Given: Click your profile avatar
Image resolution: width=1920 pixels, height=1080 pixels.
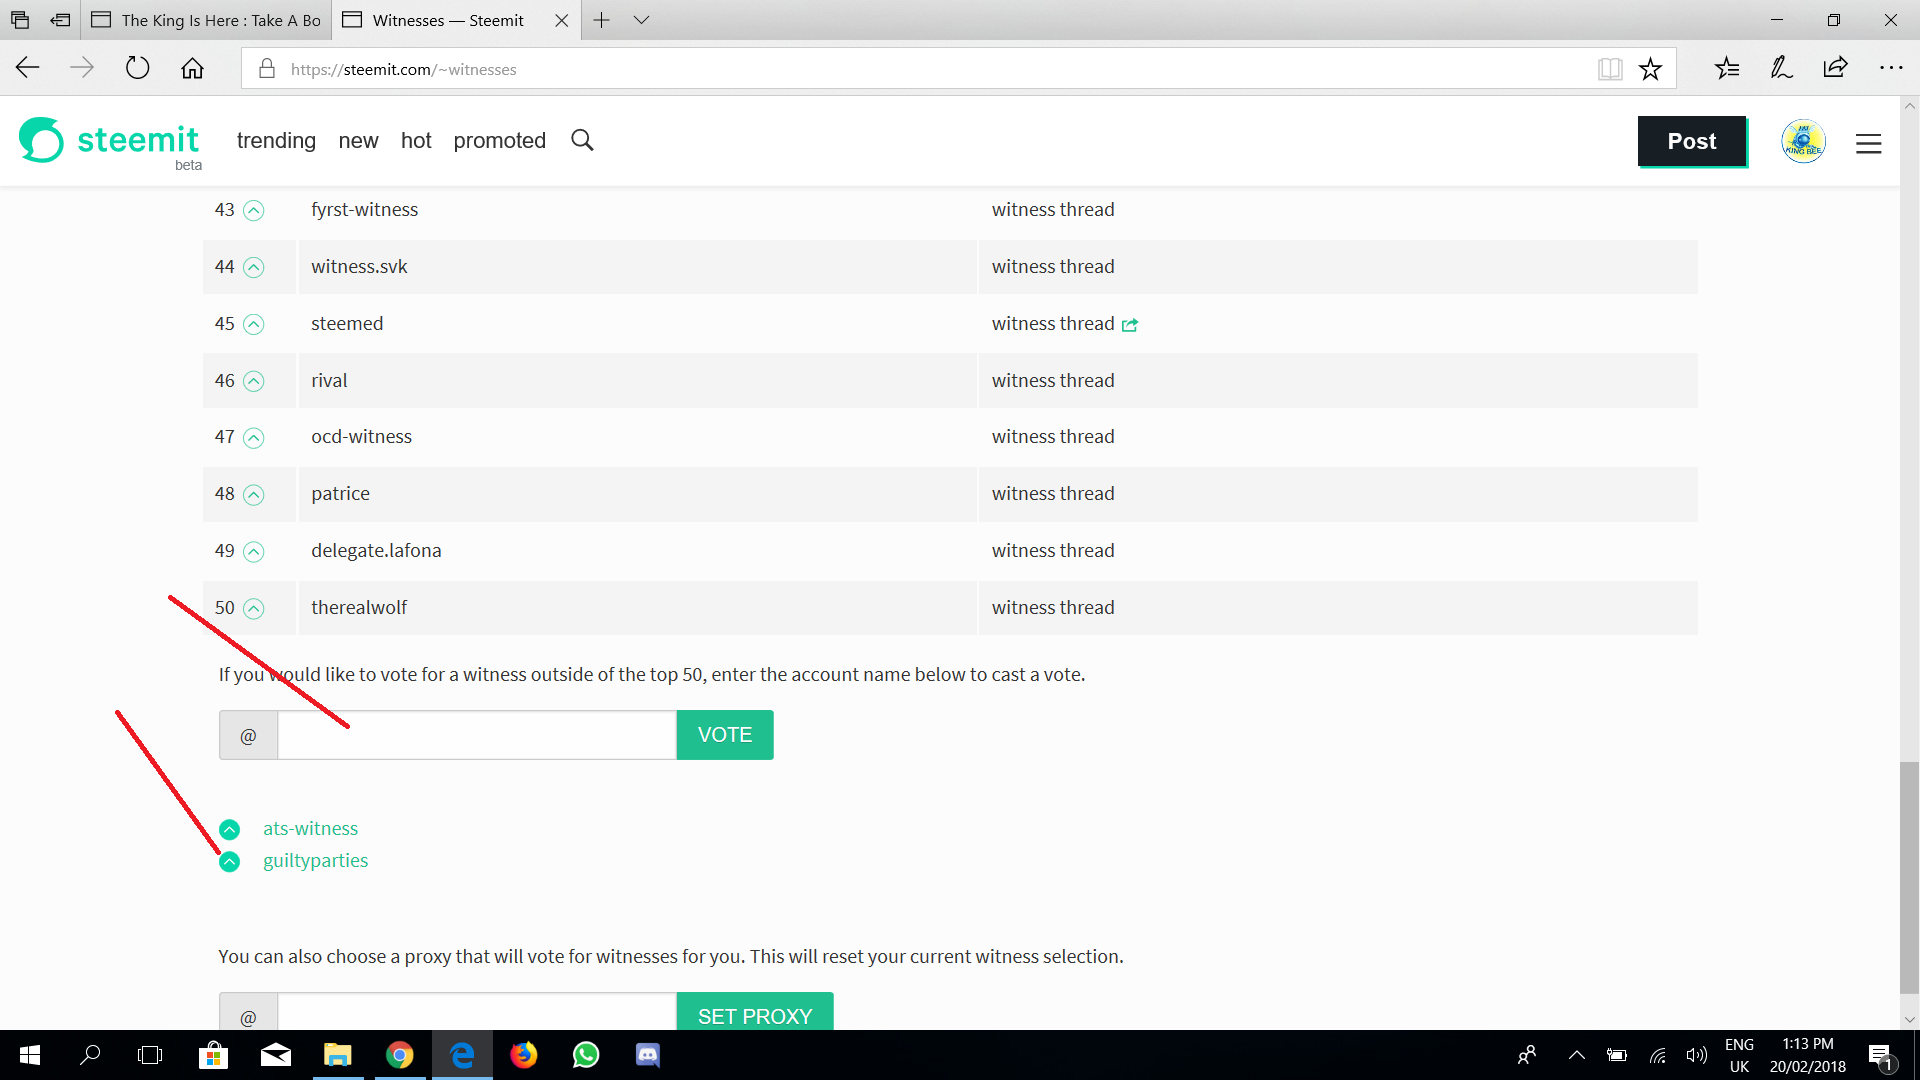Looking at the screenshot, I should click(x=1803, y=141).
